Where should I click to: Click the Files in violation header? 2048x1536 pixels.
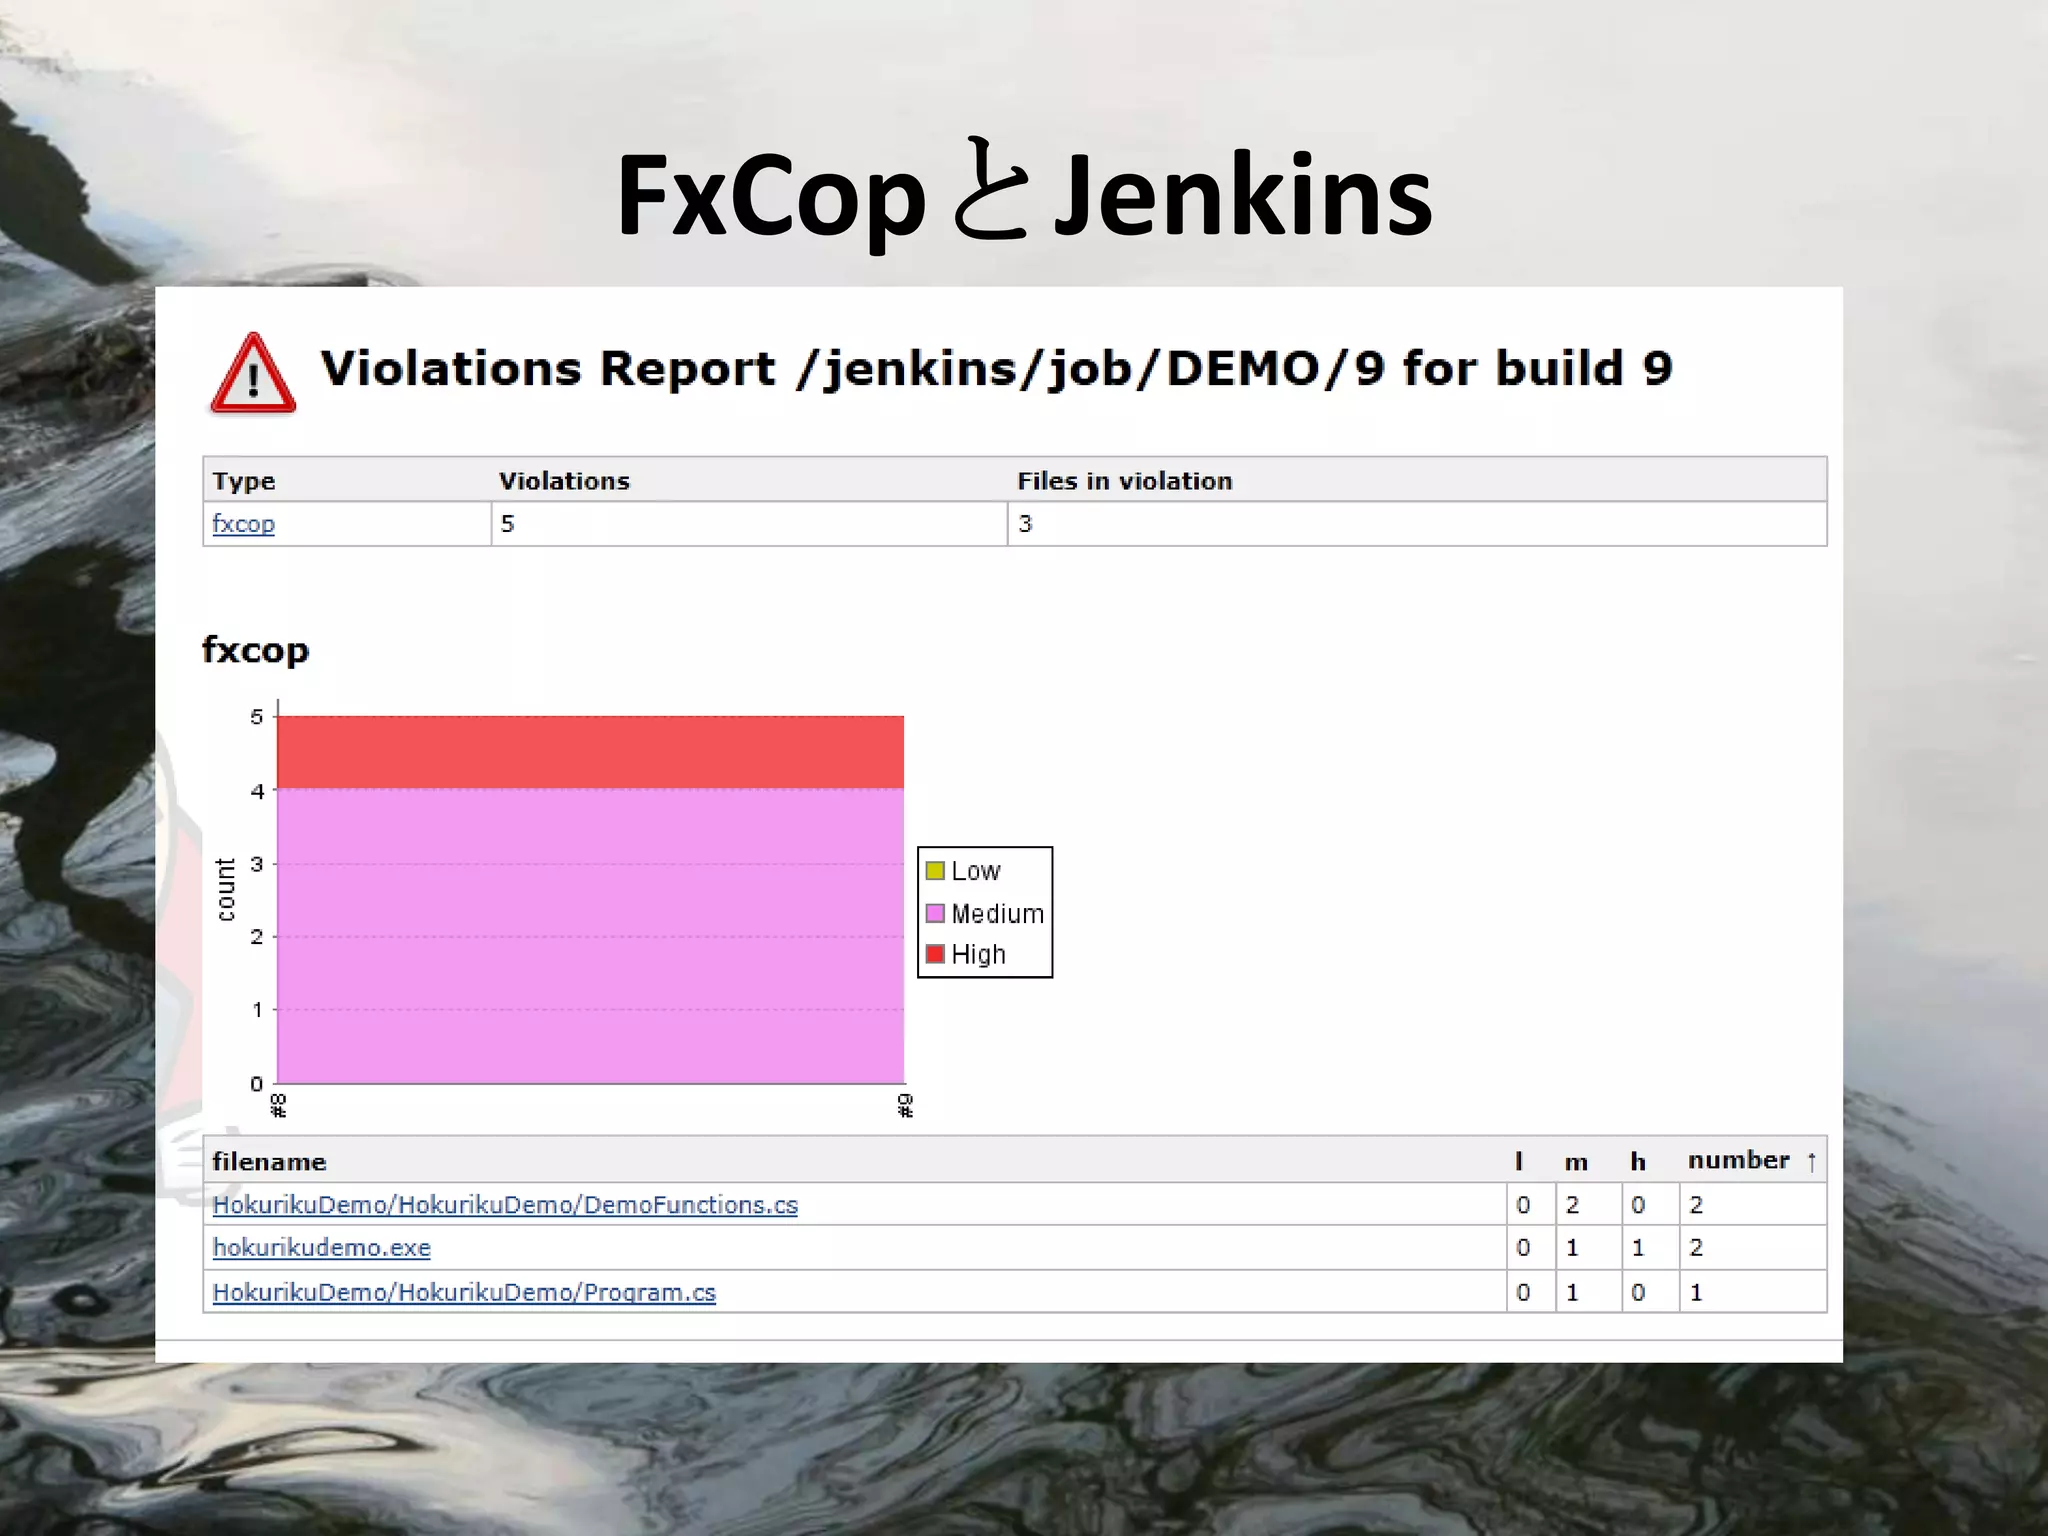click(1125, 481)
